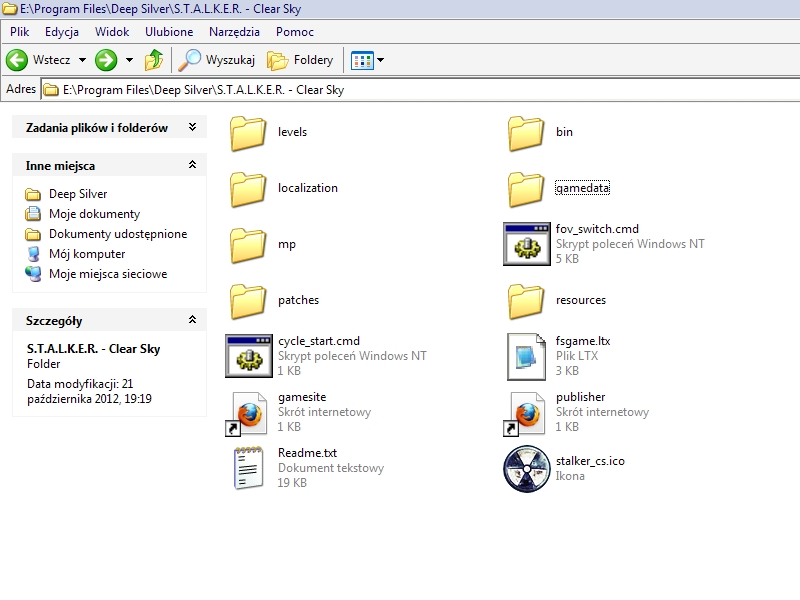The image size is (800, 600).
Task: Select the Readme.txt document icon
Action: tap(248, 468)
